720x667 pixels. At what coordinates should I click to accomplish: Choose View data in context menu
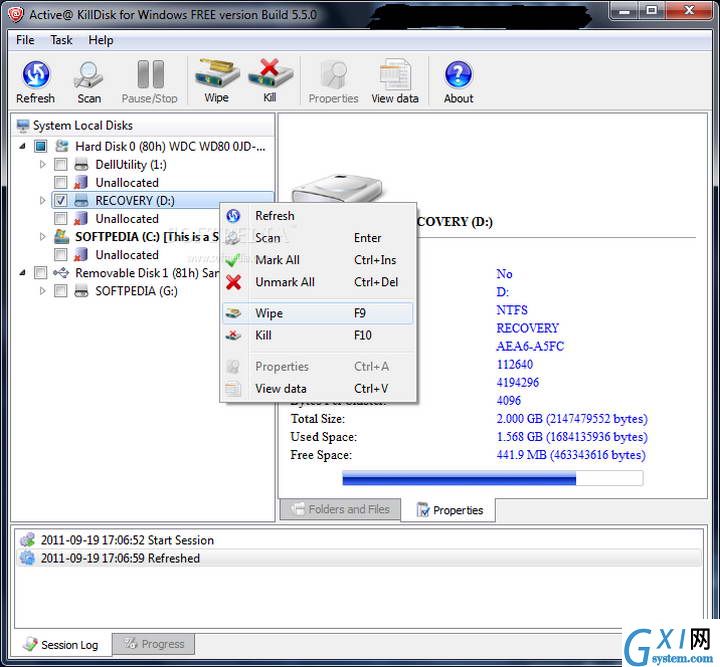318,388
